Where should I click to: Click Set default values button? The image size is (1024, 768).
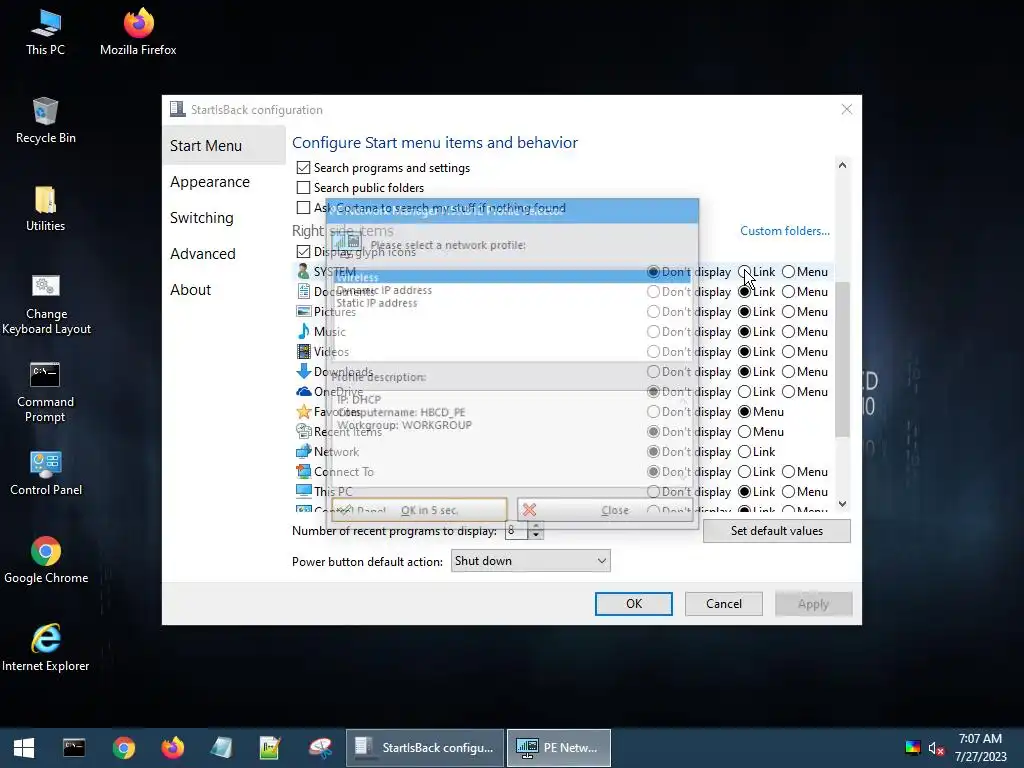tap(776, 531)
